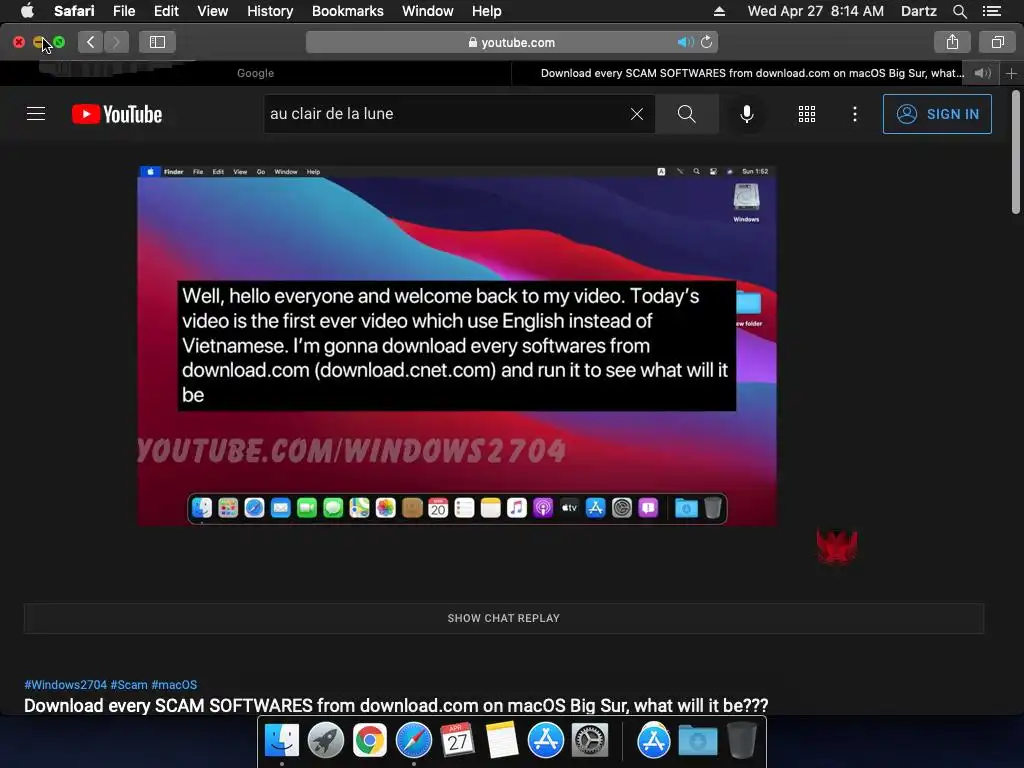The height and width of the screenshot is (768, 1024).
Task: Open System Preferences from the Dock
Action: tap(590, 741)
